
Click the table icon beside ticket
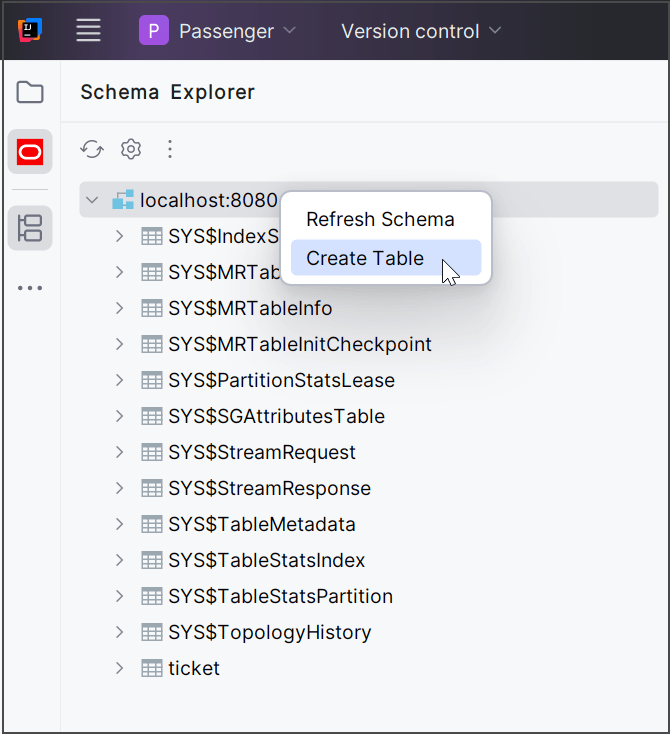coord(152,668)
